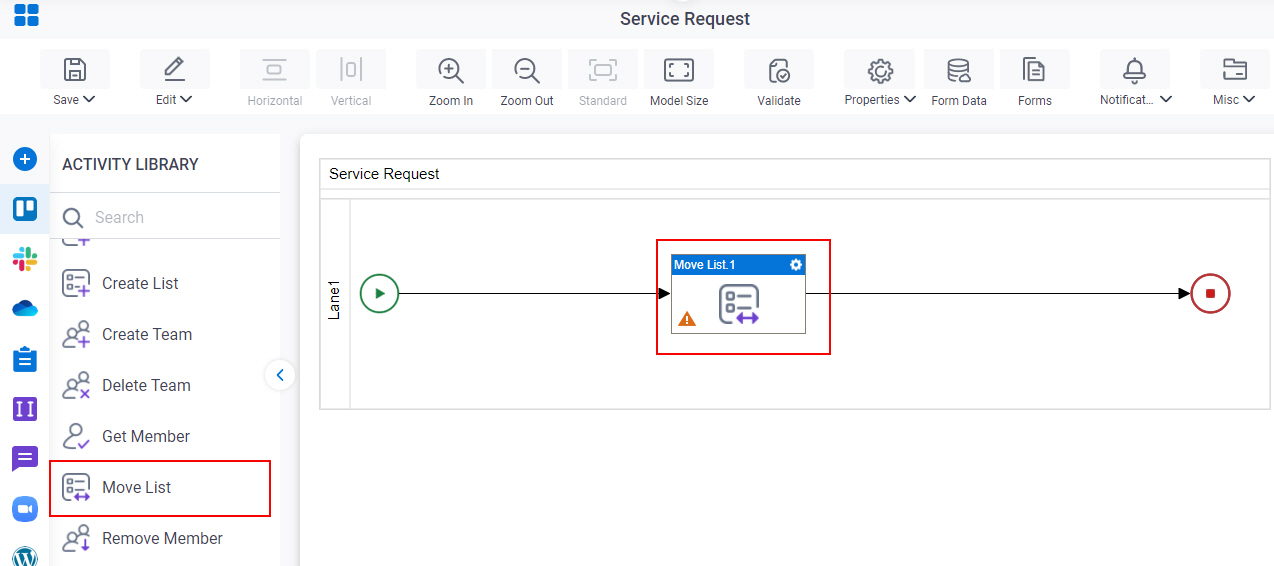Click the Model Size icon
The width and height of the screenshot is (1274, 566).
[x=679, y=70]
